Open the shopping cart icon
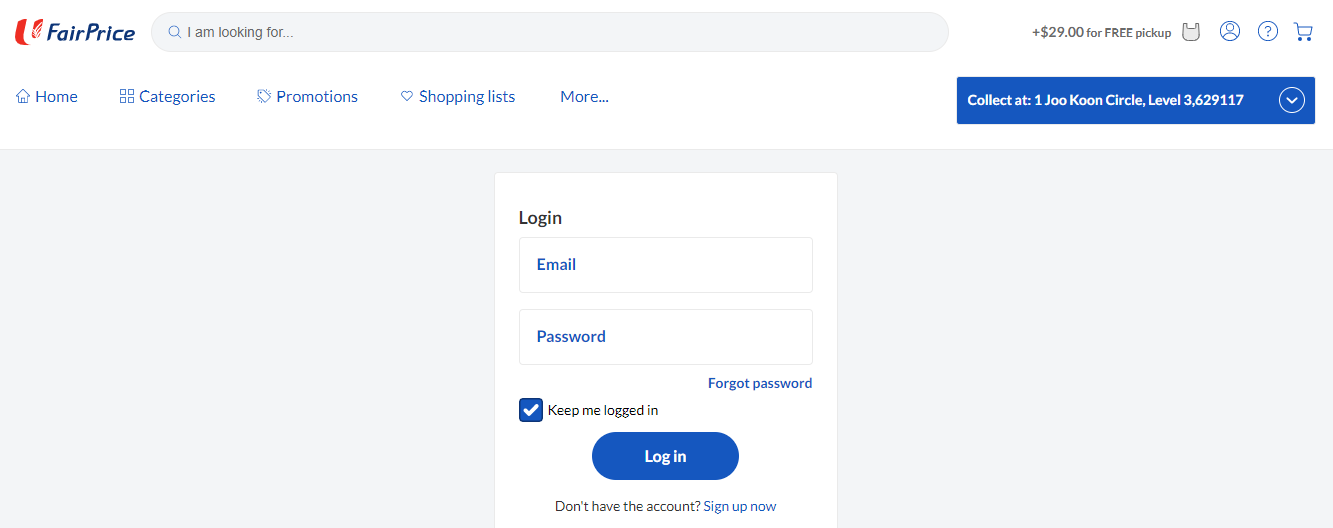This screenshot has width=1333, height=528. [1303, 31]
